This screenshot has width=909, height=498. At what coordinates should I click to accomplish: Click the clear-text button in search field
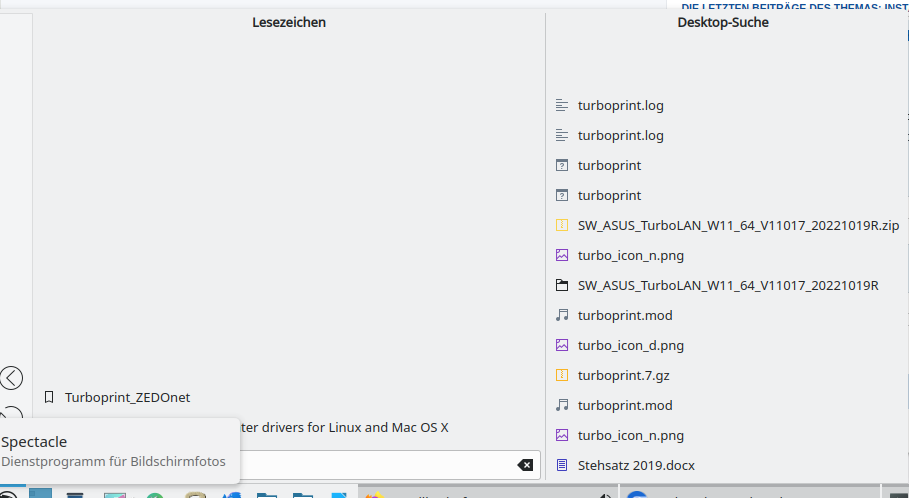[525, 465]
